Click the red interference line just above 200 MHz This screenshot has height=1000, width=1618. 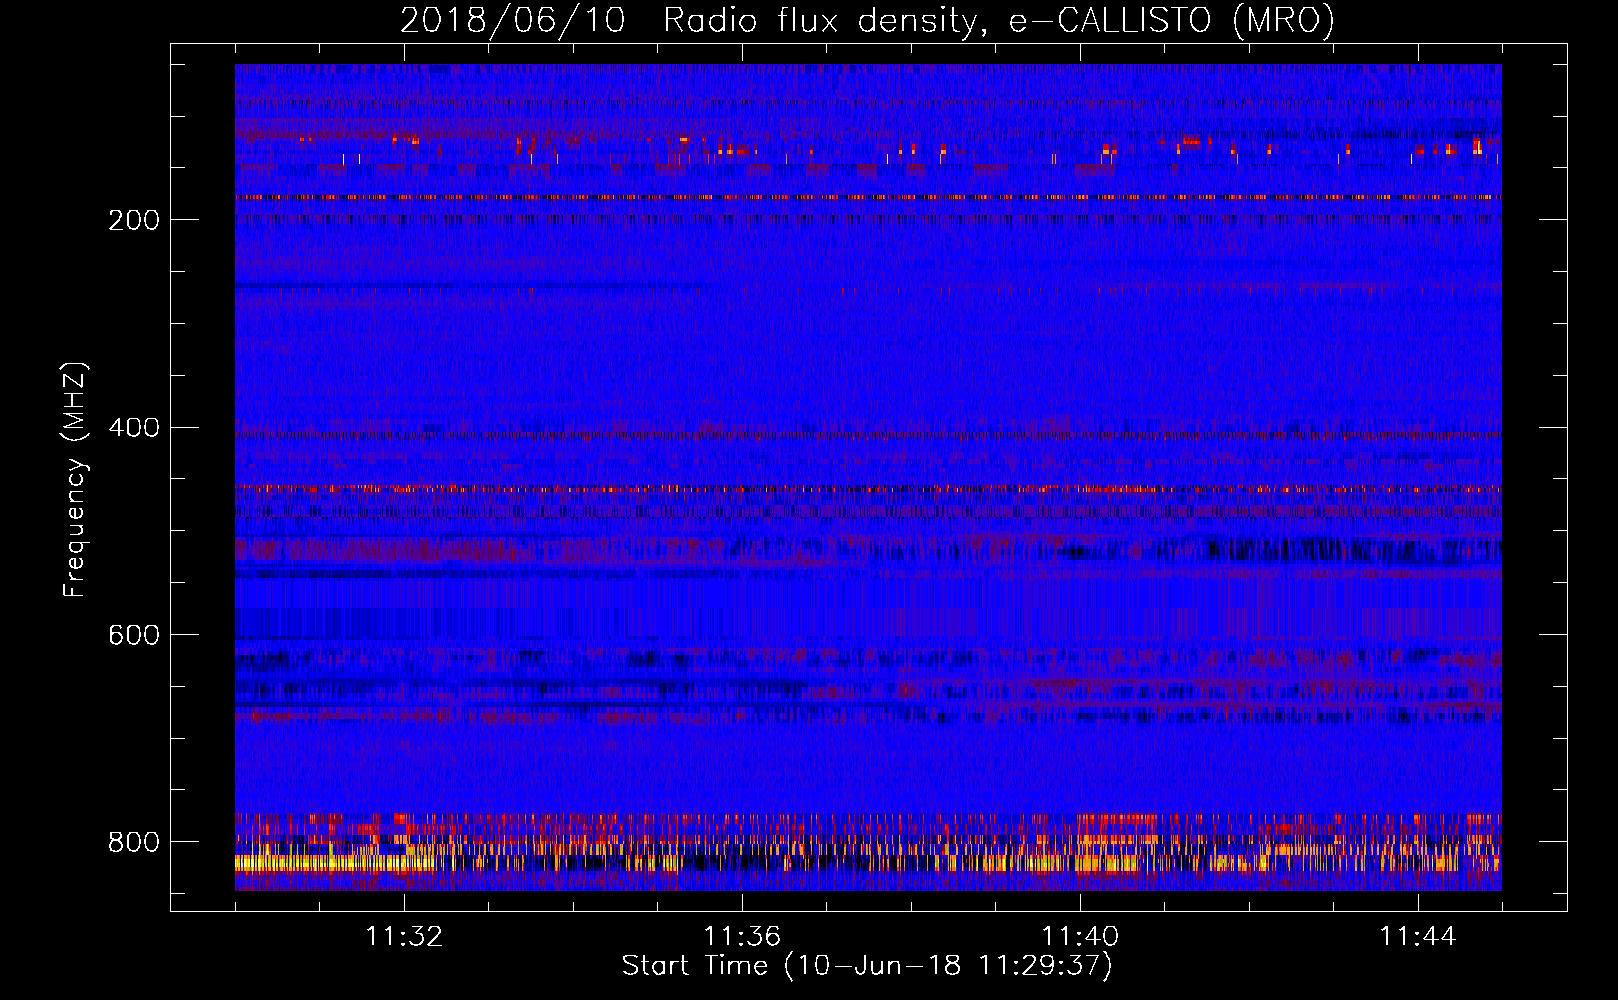click(x=868, y=198)
